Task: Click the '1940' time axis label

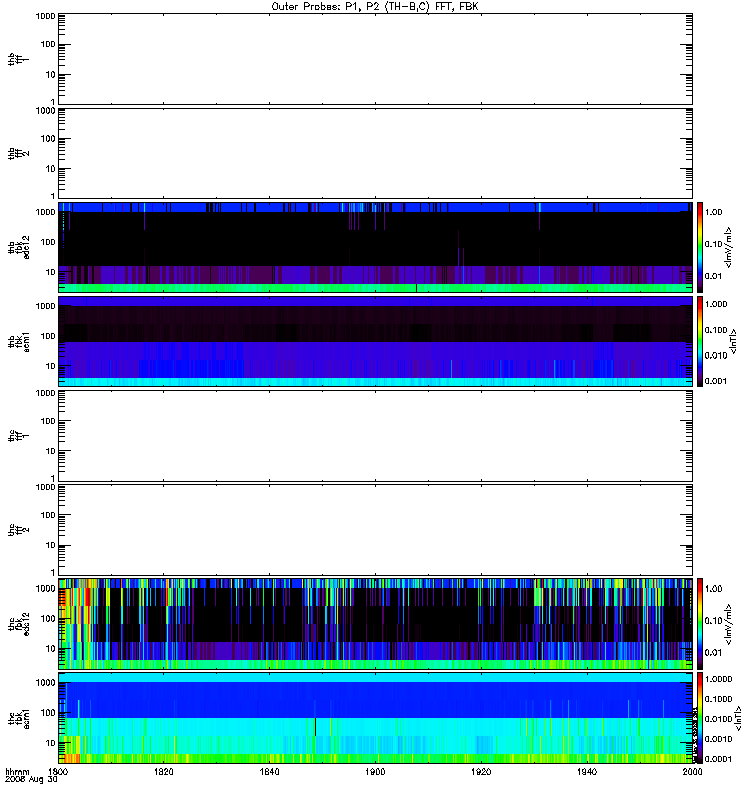Action: [587, 772]
